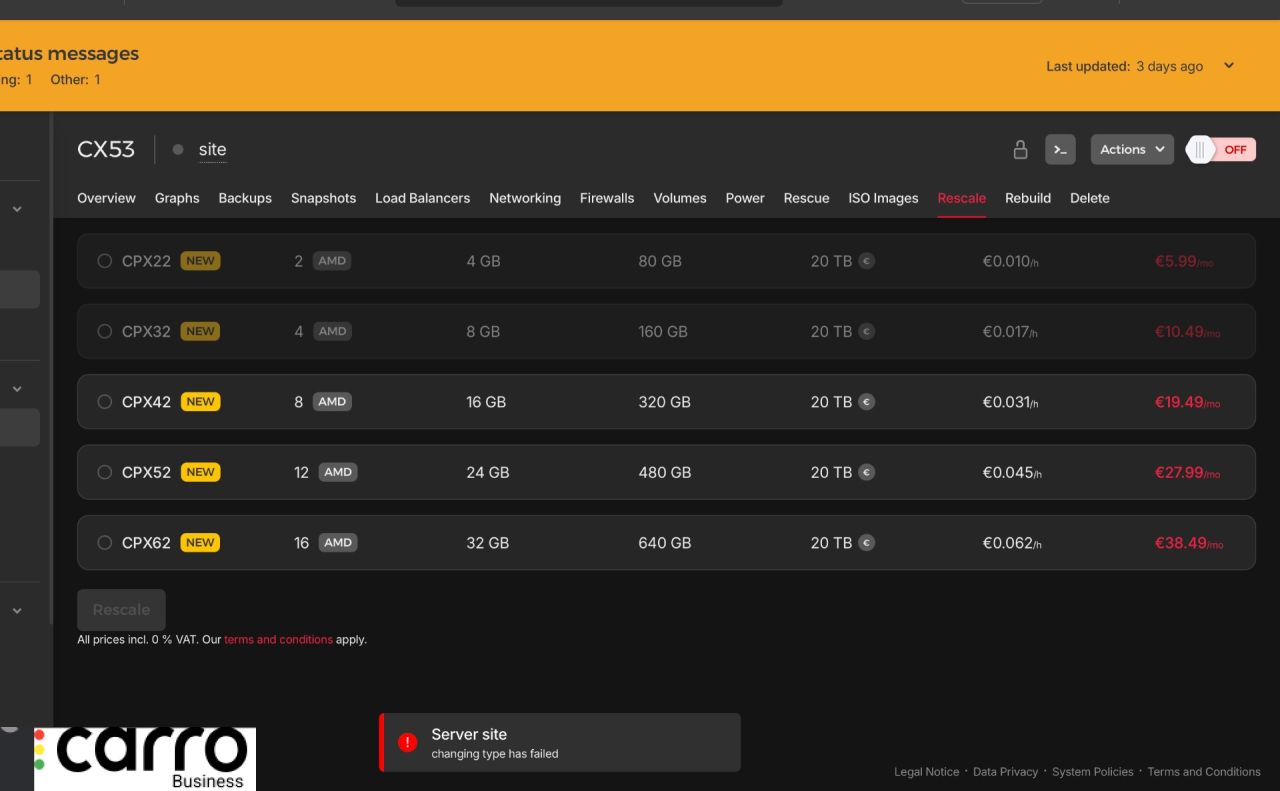Viewport: 1280px width, 791px height.
Task: Open the Firewalls tab
Action: click(606, 198)
